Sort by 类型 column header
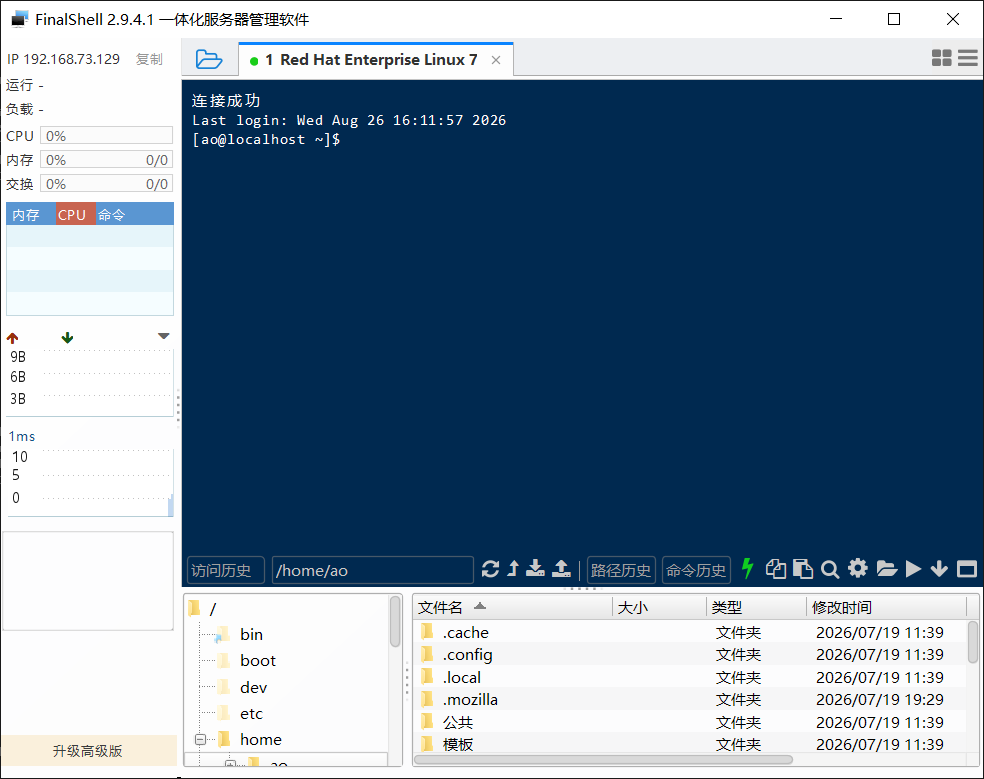The height and width of the screenshot is (779, 984). coord(756,607)
